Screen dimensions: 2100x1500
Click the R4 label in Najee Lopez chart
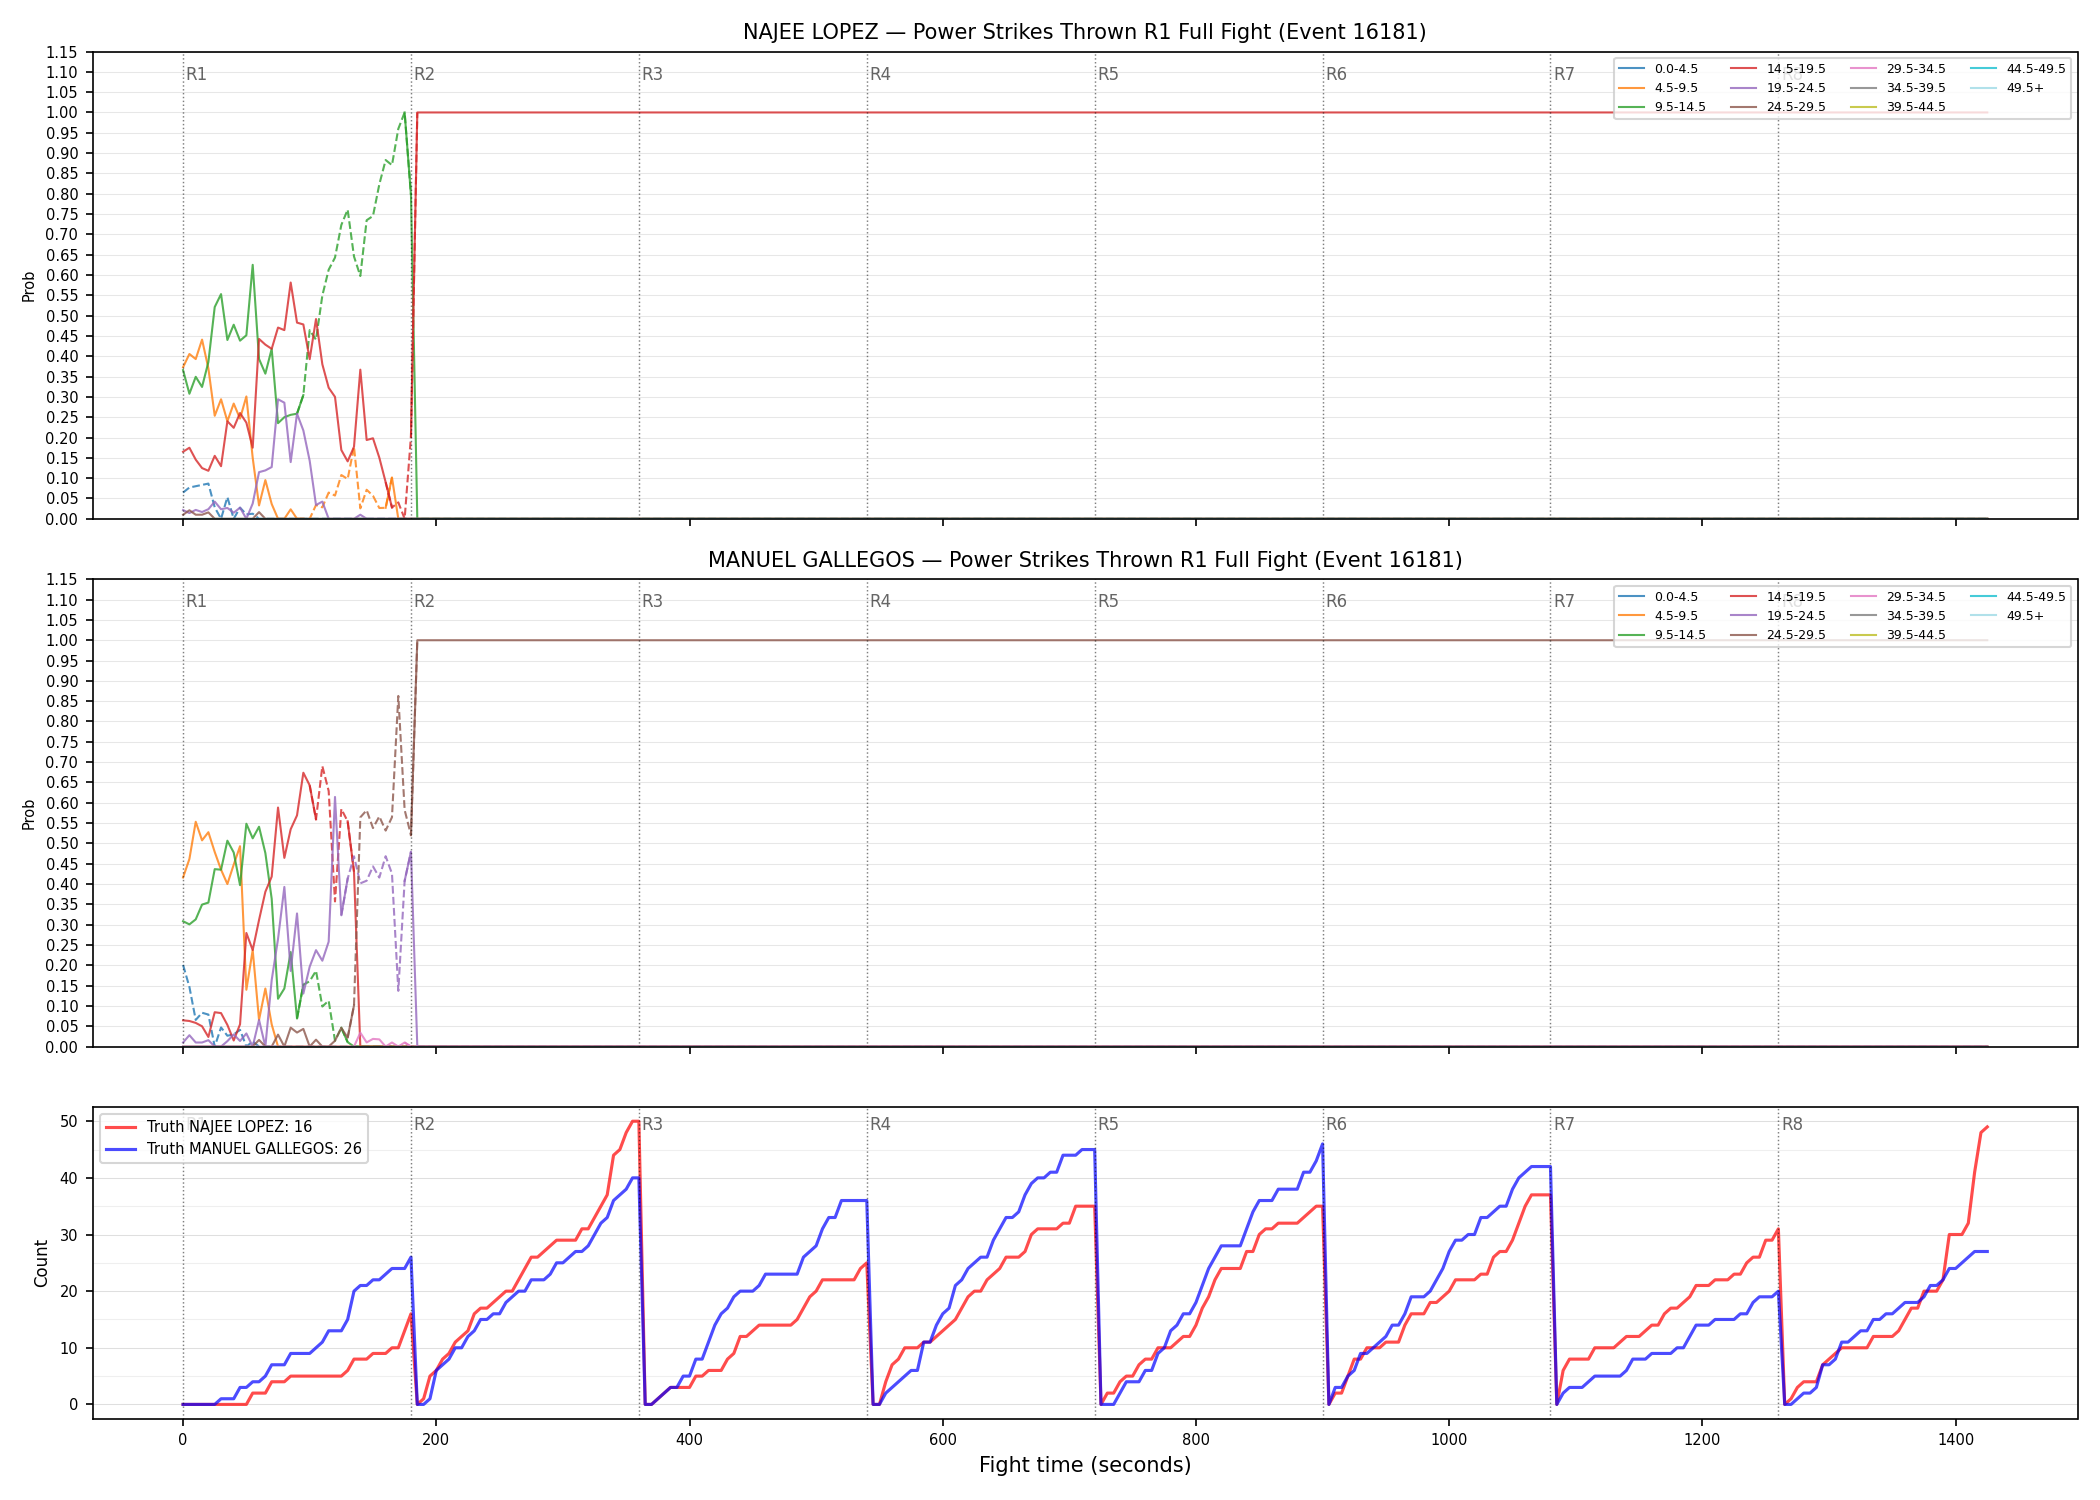pos(880,74)
